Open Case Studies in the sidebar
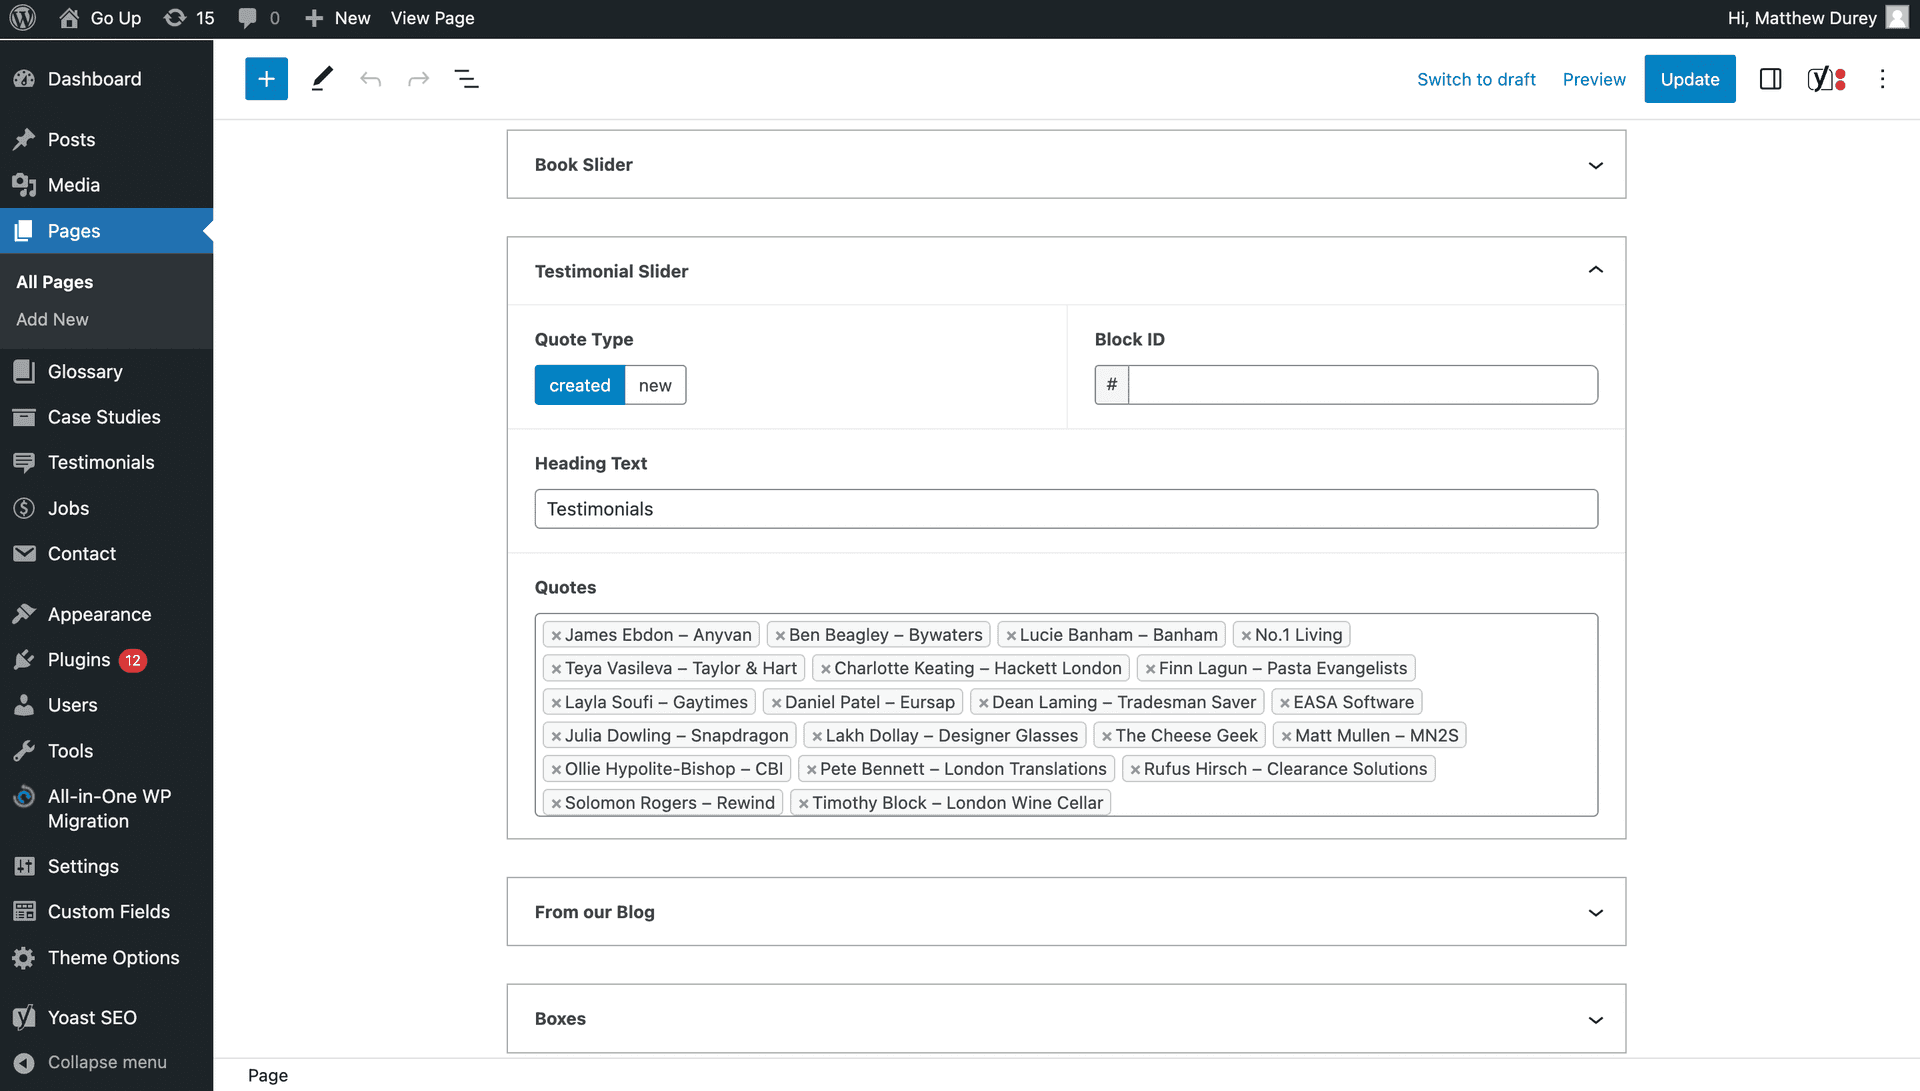The height and width of the screenshot is (1091, 1920). 106,417
